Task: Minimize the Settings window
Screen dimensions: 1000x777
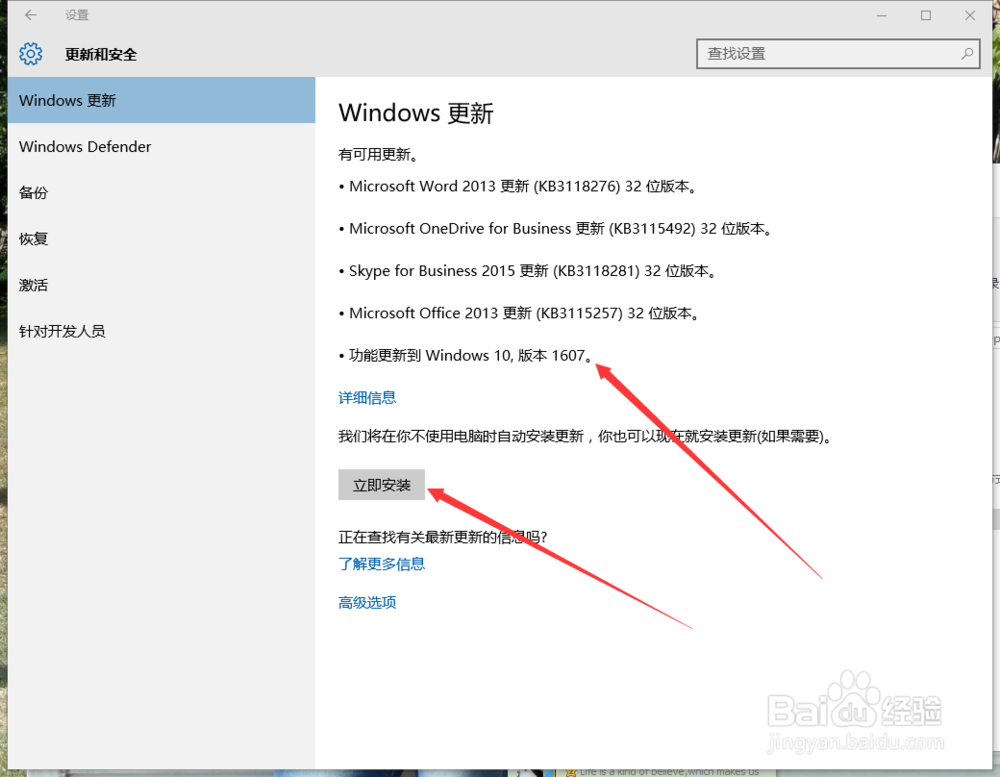Action: pyautogui.click(x=882, y=15)
